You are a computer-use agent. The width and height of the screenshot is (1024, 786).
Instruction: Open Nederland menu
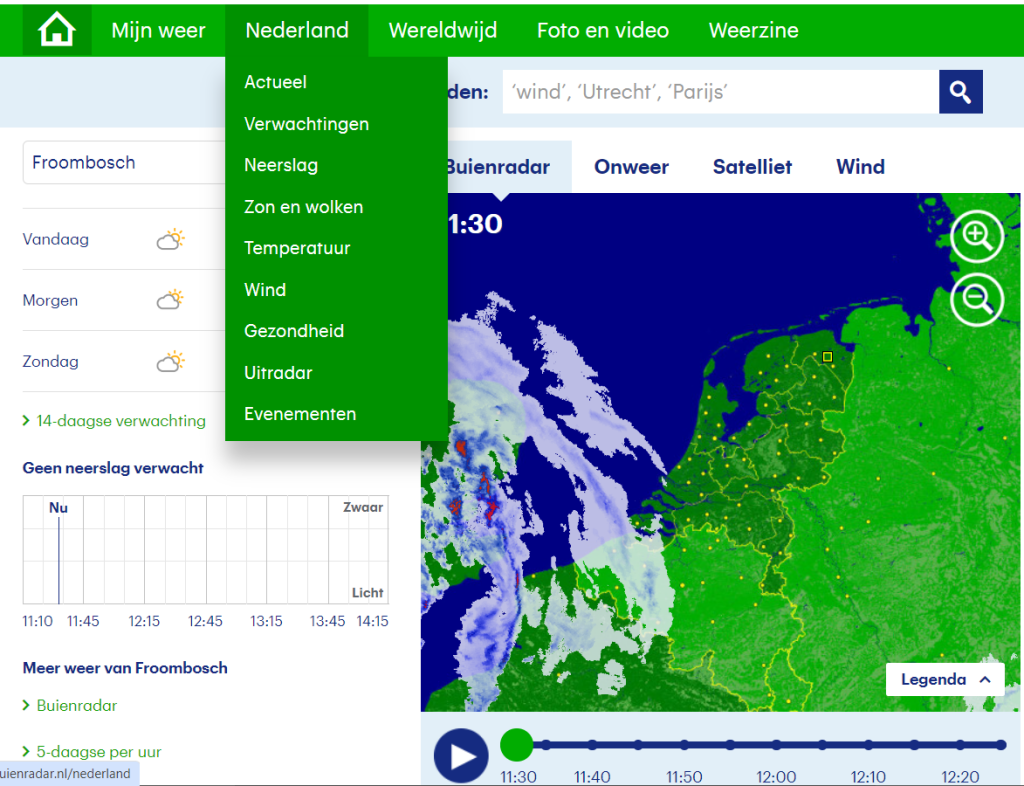coord(297,30)
